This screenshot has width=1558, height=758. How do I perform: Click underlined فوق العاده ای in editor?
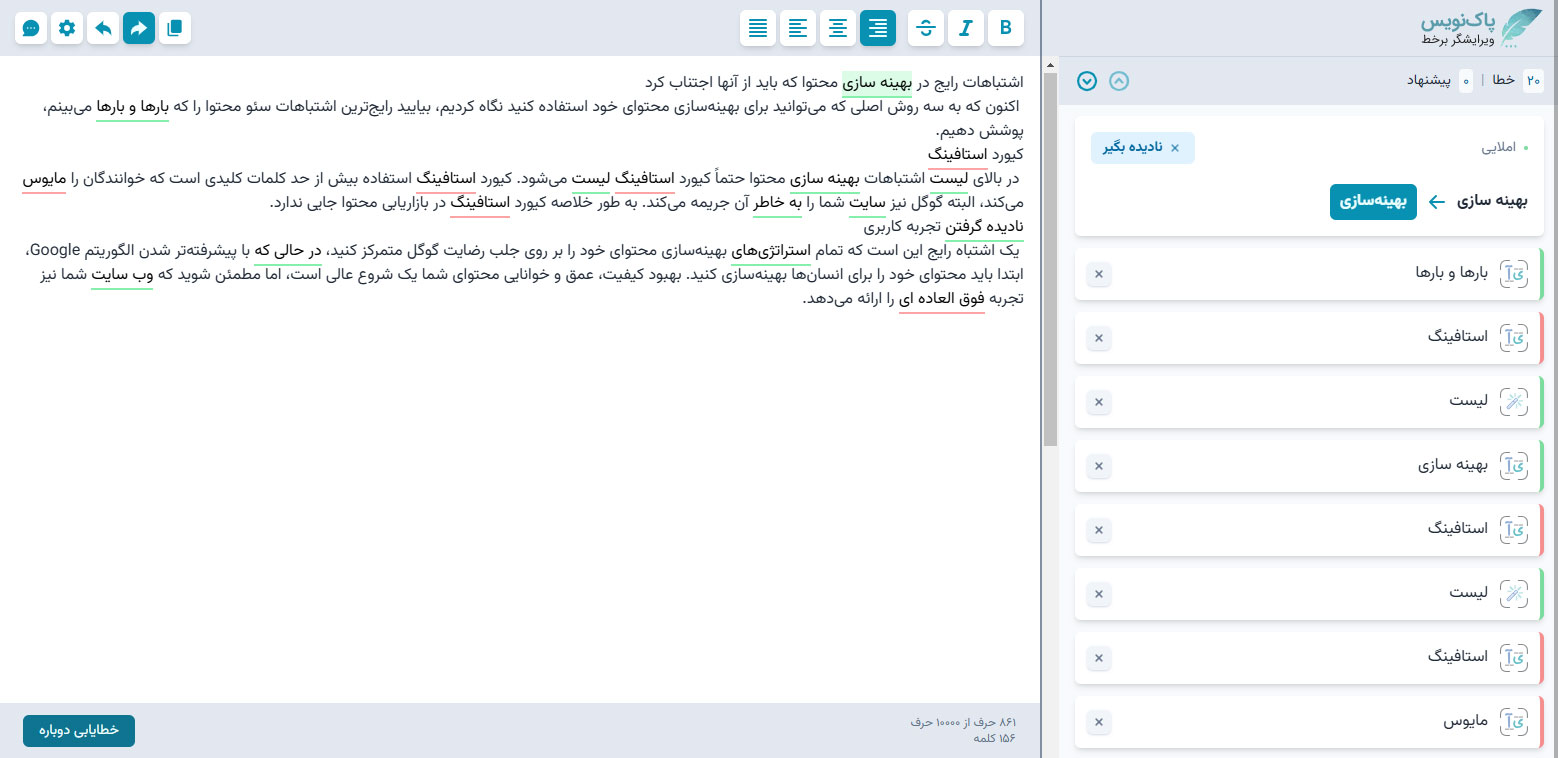(942, 299)
